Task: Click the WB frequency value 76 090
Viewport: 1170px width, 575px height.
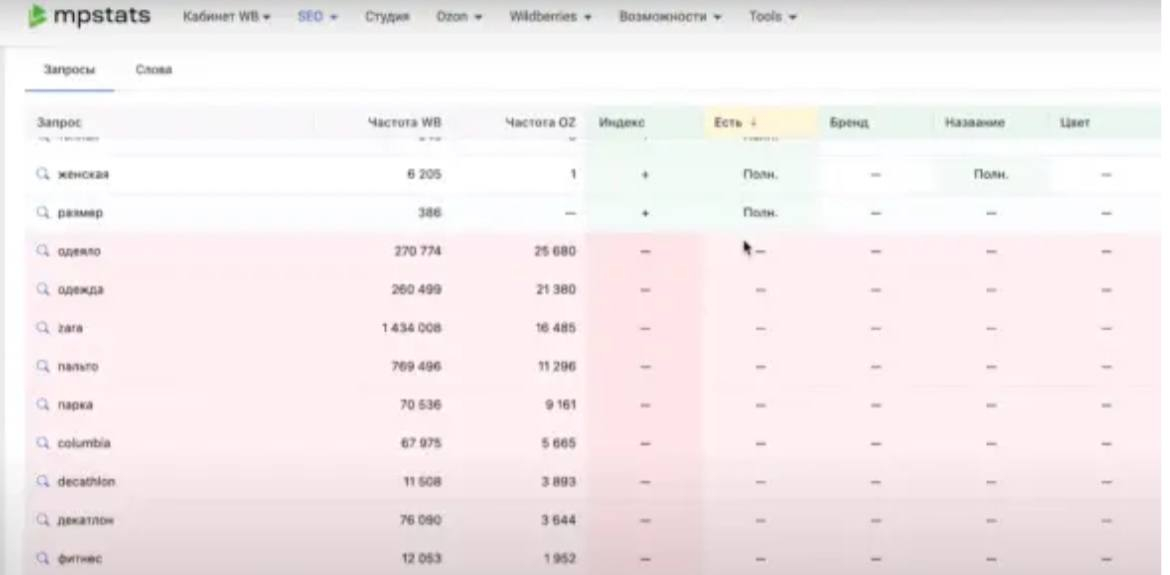Action: pyautogui.click(x=422, y=521)
